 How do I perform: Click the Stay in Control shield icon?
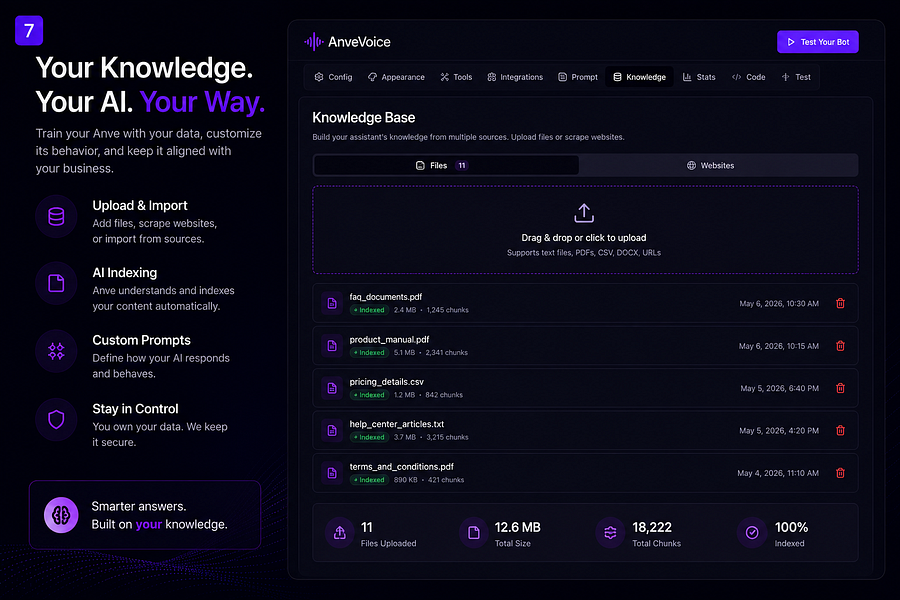point(56,420)
